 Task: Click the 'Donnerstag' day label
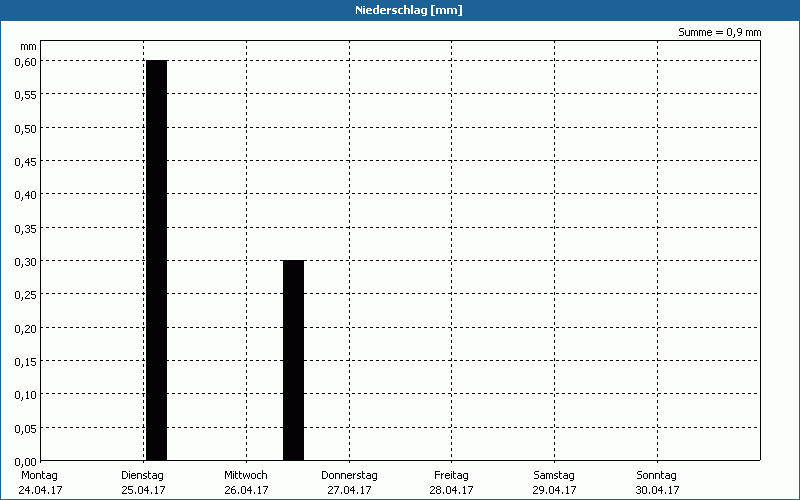click(349, 475)
